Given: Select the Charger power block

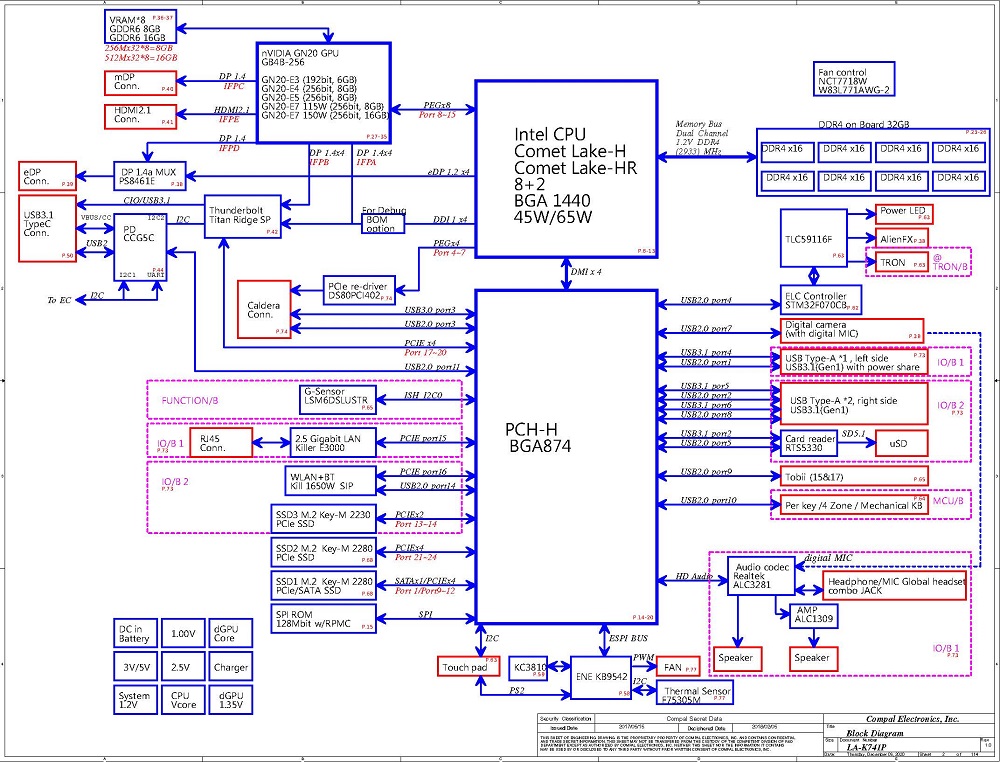Looking at the screenshot, I should pos(230,667).
